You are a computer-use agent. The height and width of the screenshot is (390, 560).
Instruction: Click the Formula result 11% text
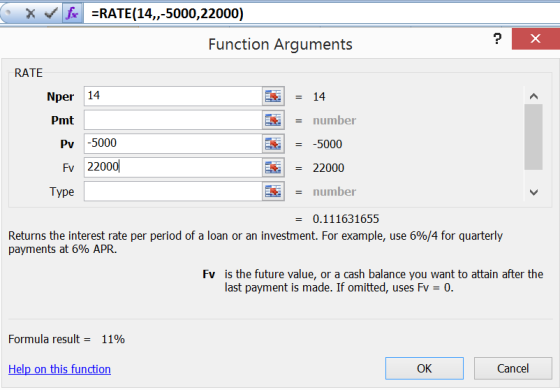point(66,339)
